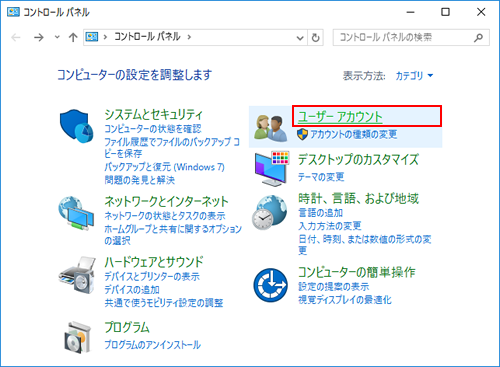Image resolution: width=500 pixels, height=367 pixels.
Task: Click the Control Panel icon in address bar
Action: (x=92, y=37)
